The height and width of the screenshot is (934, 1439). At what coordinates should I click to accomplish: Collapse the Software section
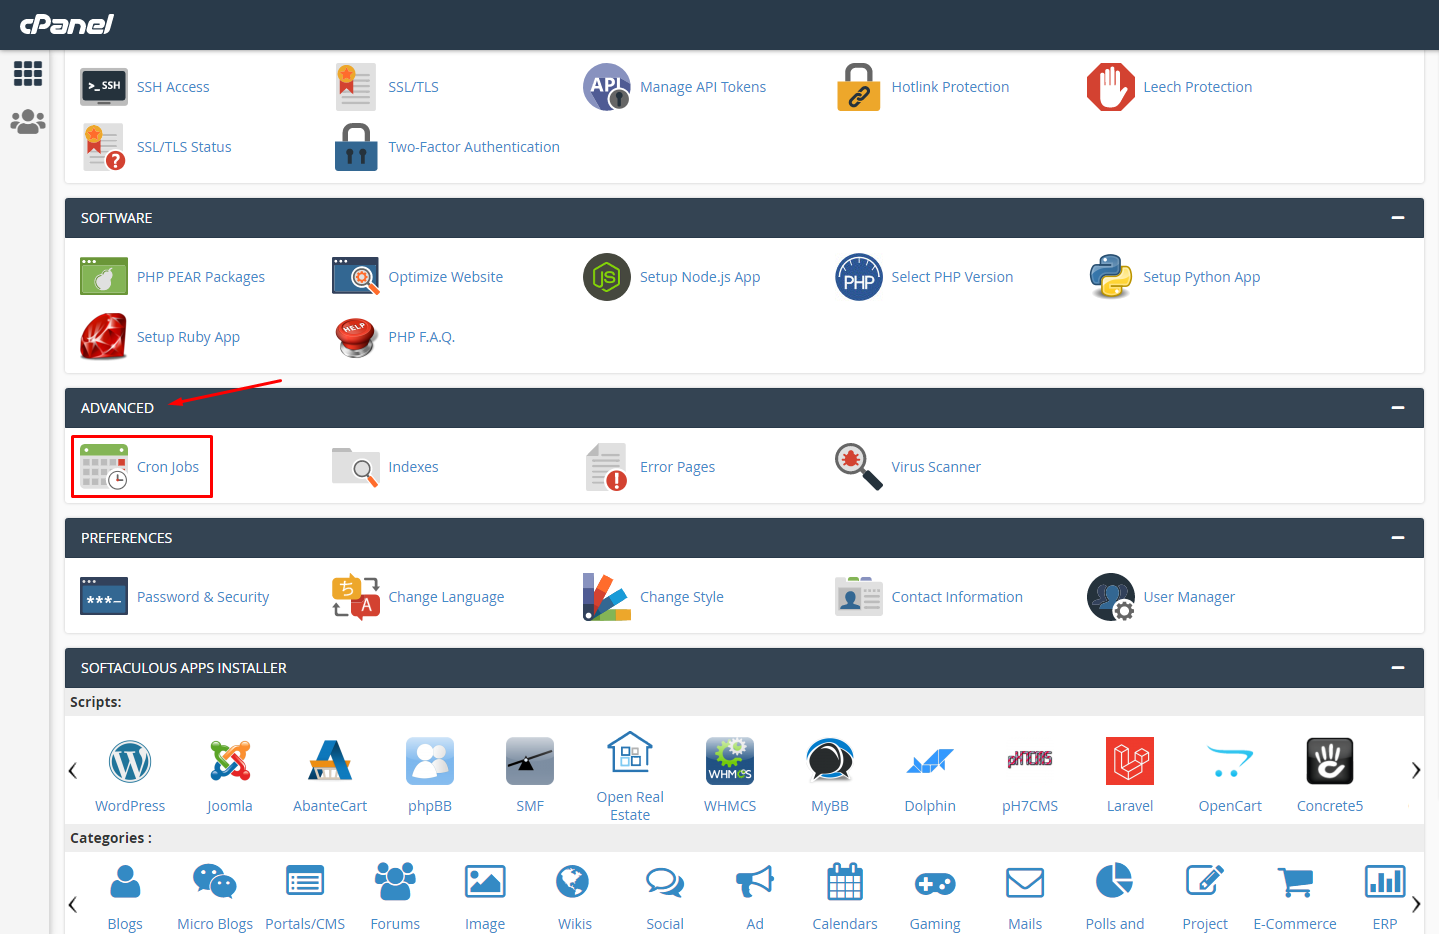(1398, 218)
